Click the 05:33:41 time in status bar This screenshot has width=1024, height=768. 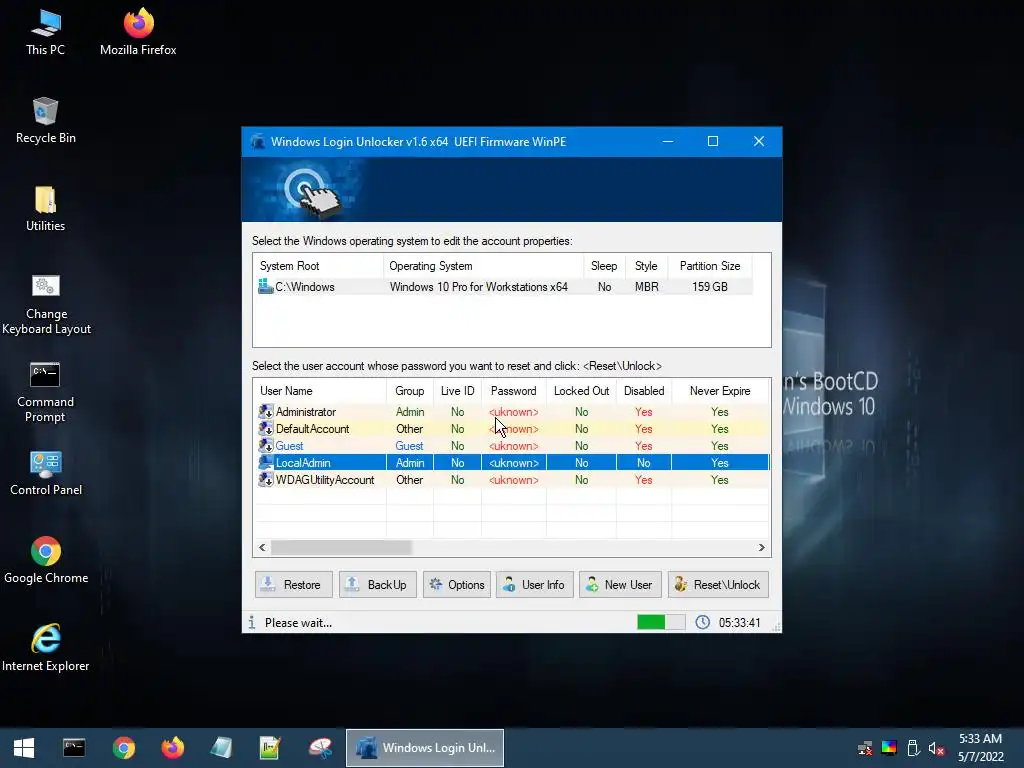tap(740, 622)
